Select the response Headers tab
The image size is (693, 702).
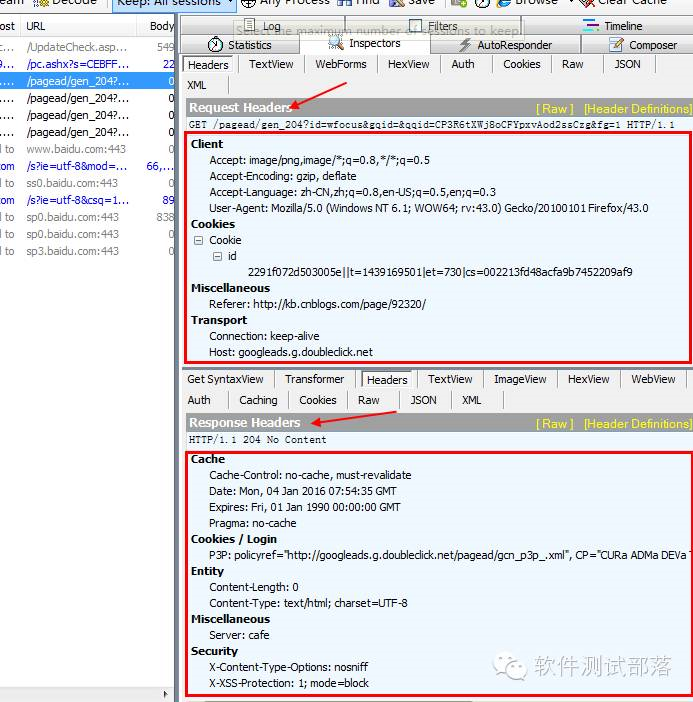[387, 380]
